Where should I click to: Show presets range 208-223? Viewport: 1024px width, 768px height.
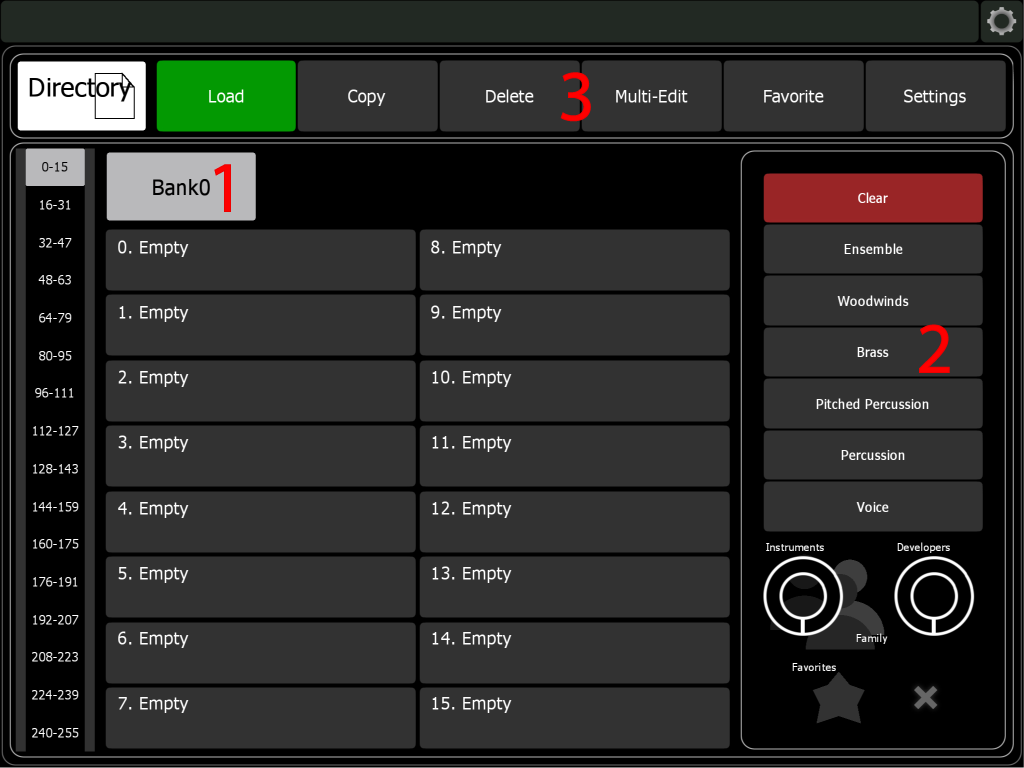tap(55, 657)
